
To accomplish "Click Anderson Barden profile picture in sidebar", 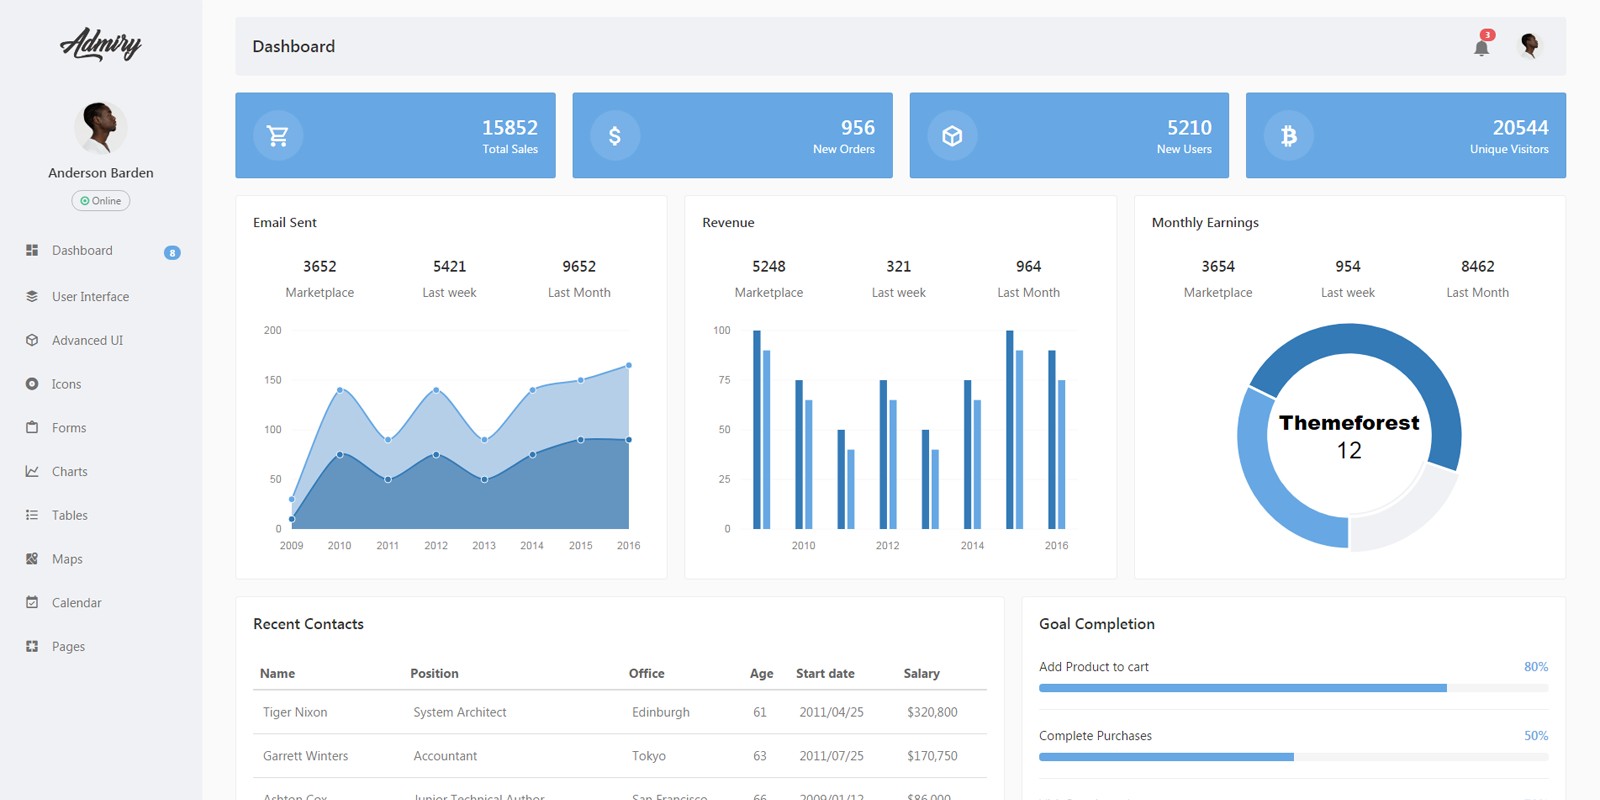I will click(x=100, y=127).
